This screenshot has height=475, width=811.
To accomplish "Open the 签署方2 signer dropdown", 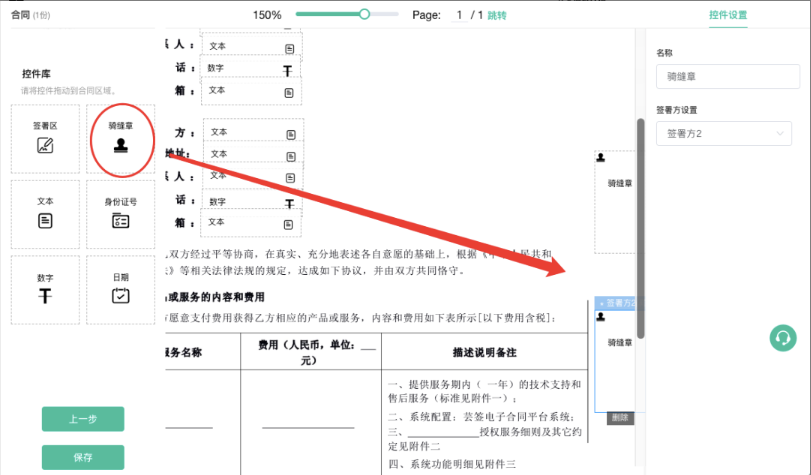I will point(724,133).
